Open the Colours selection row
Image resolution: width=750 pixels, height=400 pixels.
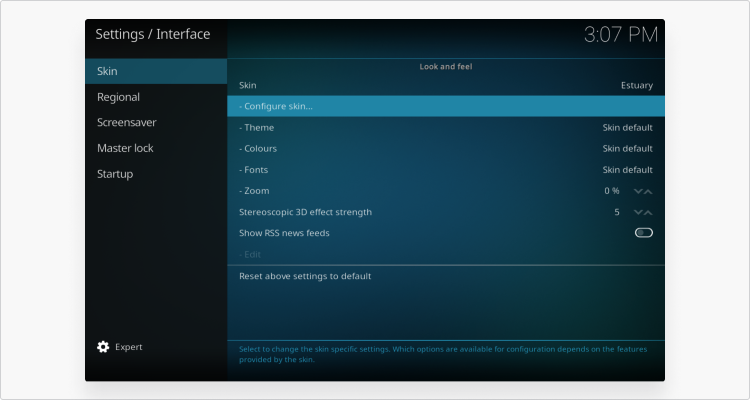(446, 149)
